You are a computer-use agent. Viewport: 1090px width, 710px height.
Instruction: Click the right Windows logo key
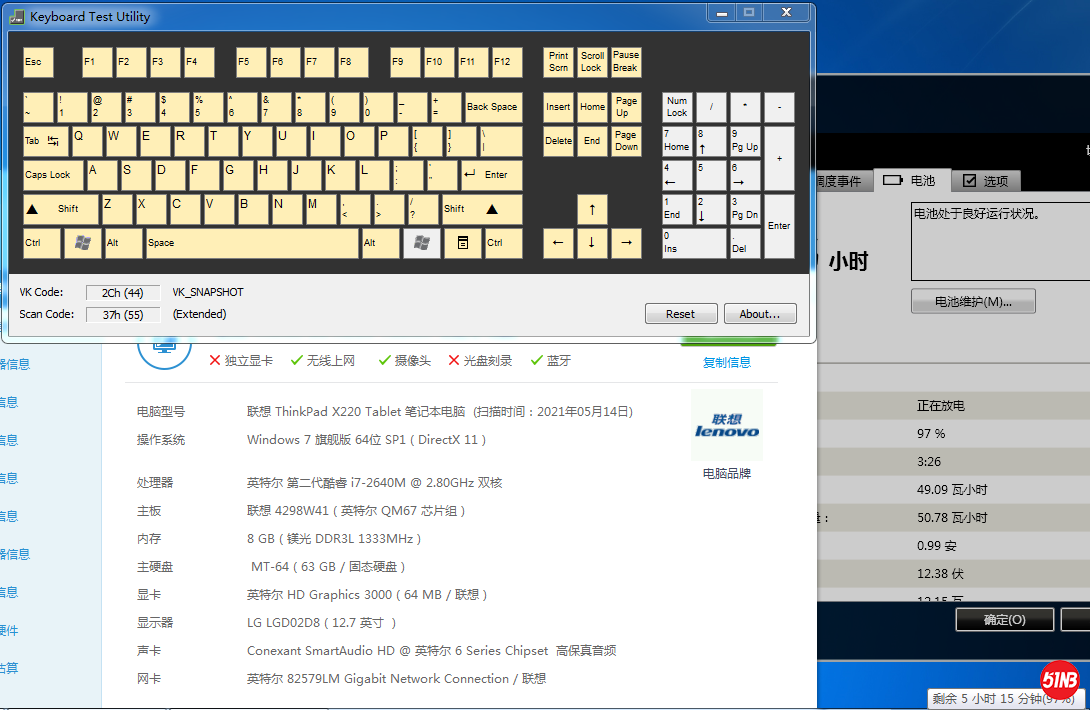(x=422, y=243)
